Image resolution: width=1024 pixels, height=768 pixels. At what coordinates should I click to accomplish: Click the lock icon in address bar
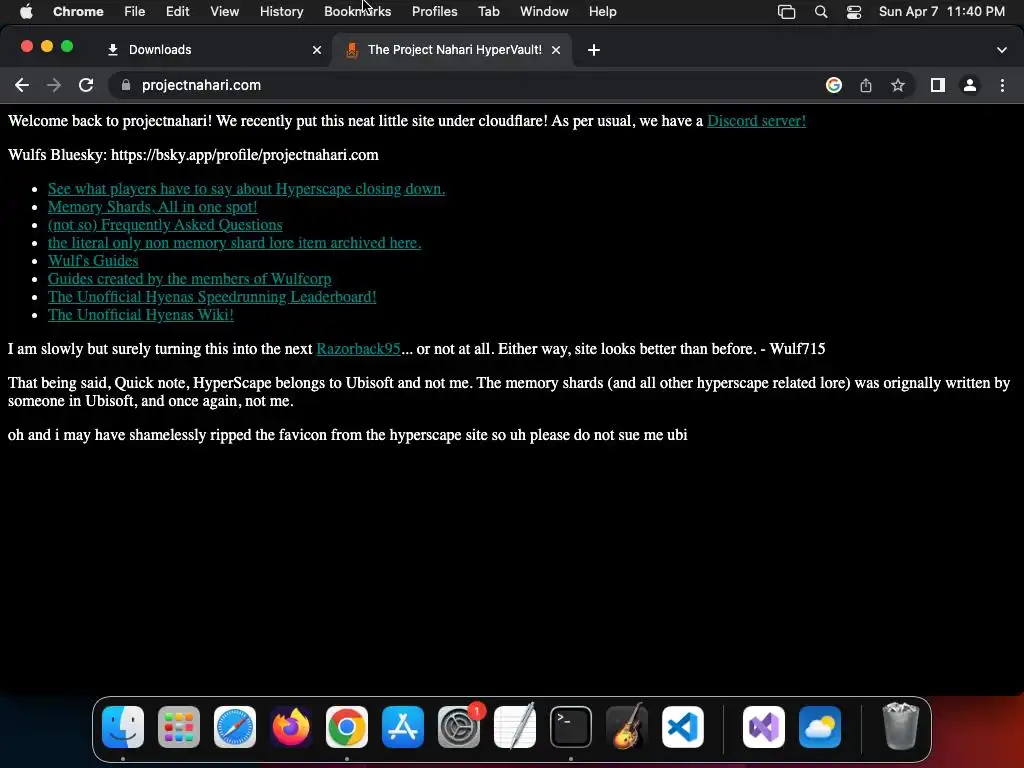[126, 86]
